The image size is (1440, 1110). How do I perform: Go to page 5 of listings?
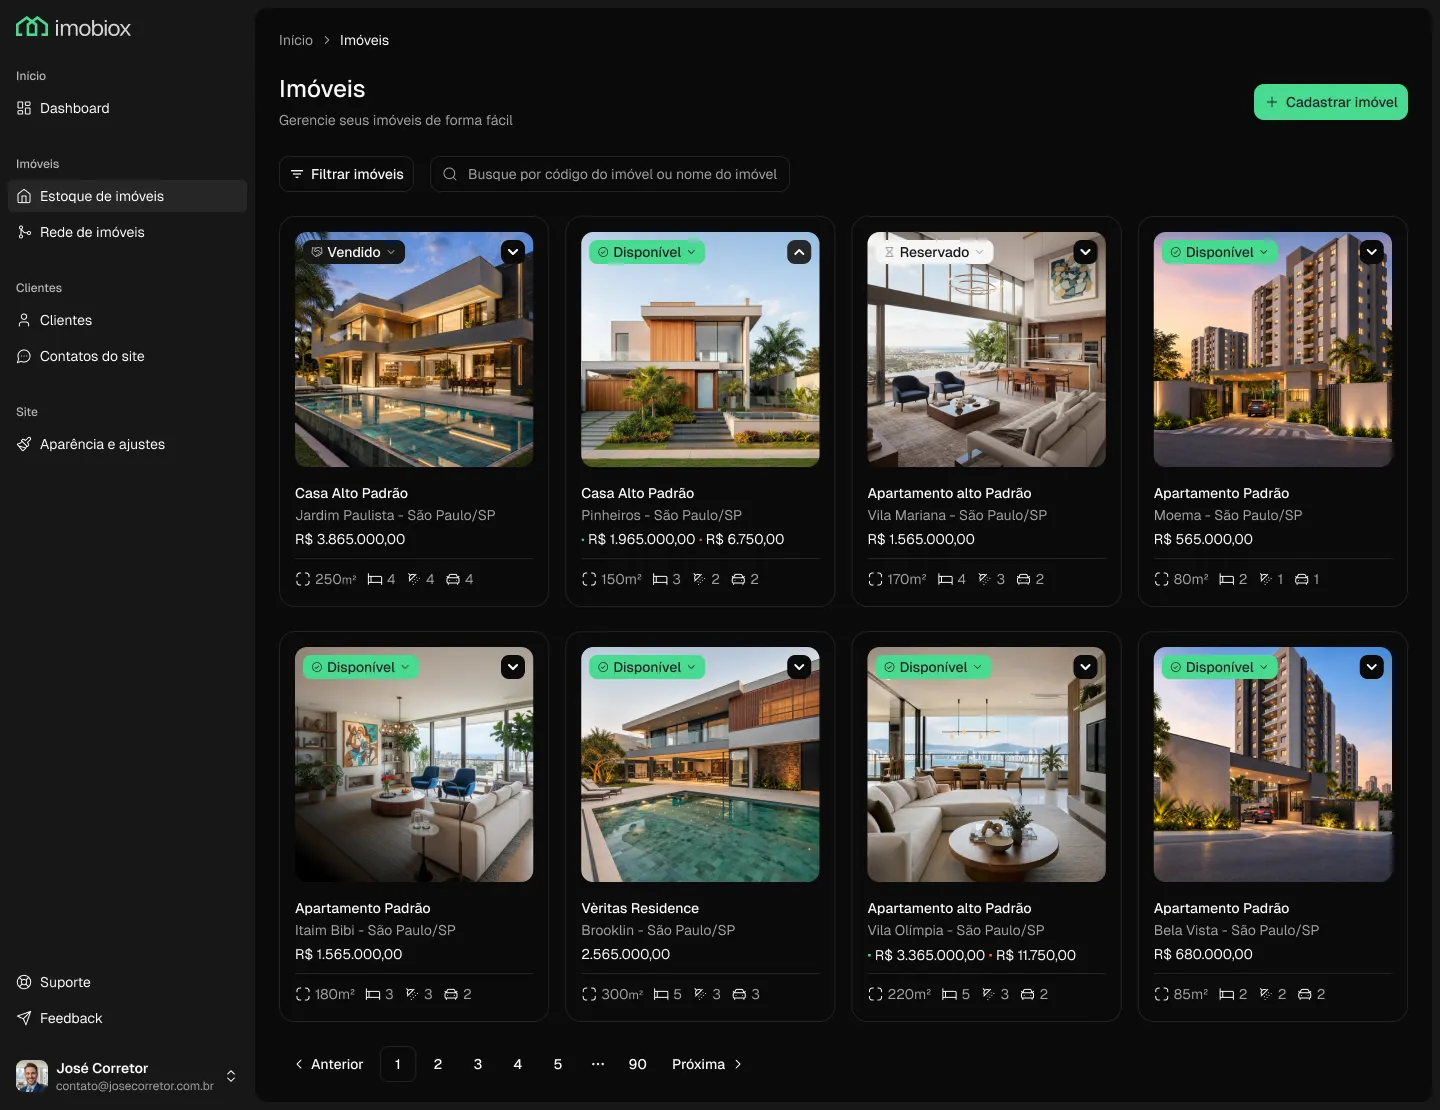(x=558, y=1064)
